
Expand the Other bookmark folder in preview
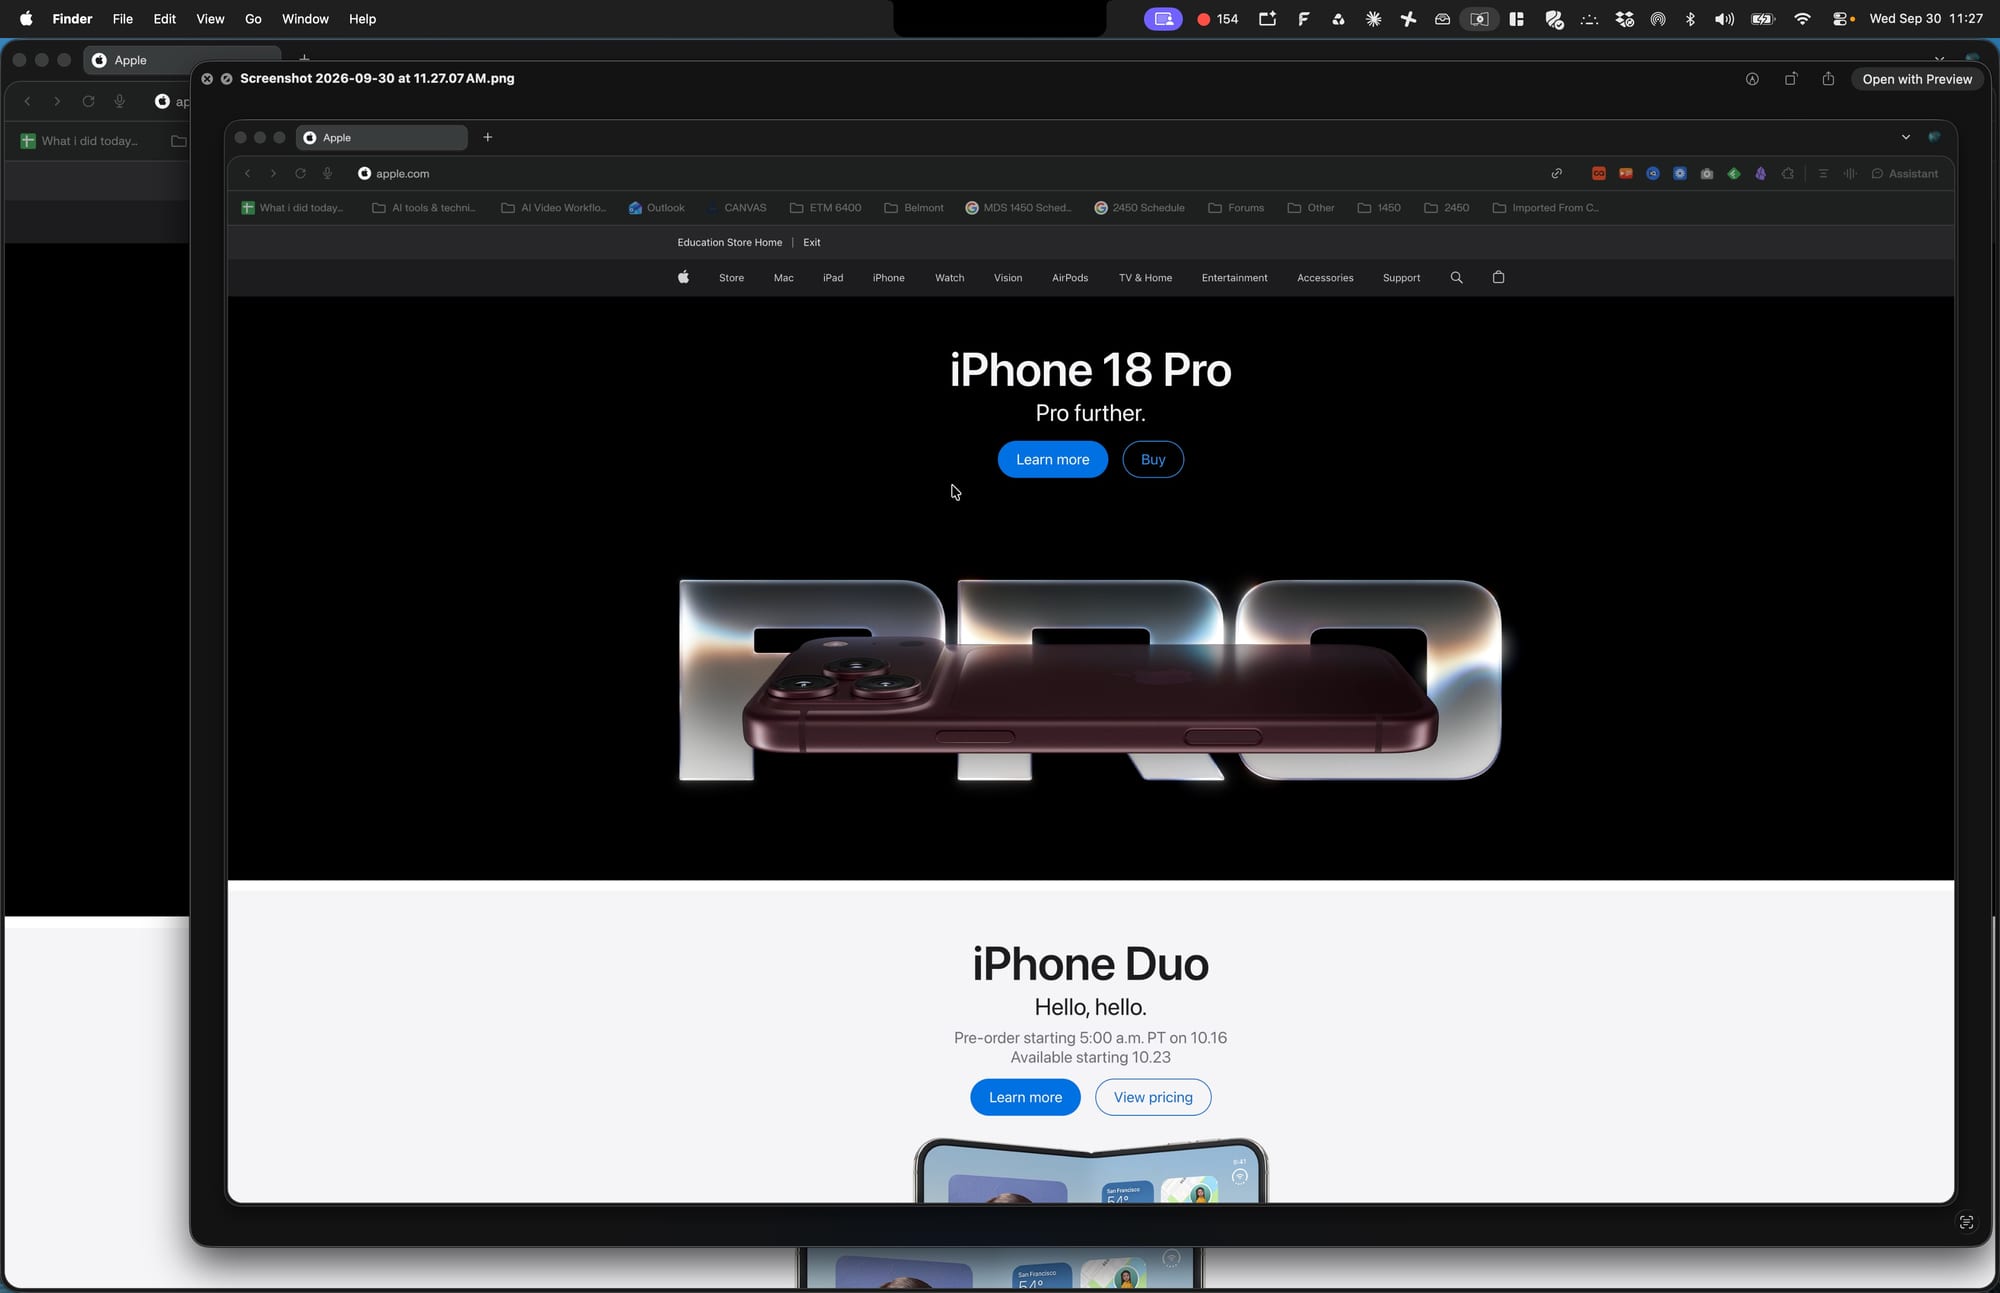pyautogui.click(x=1311, y=208)
